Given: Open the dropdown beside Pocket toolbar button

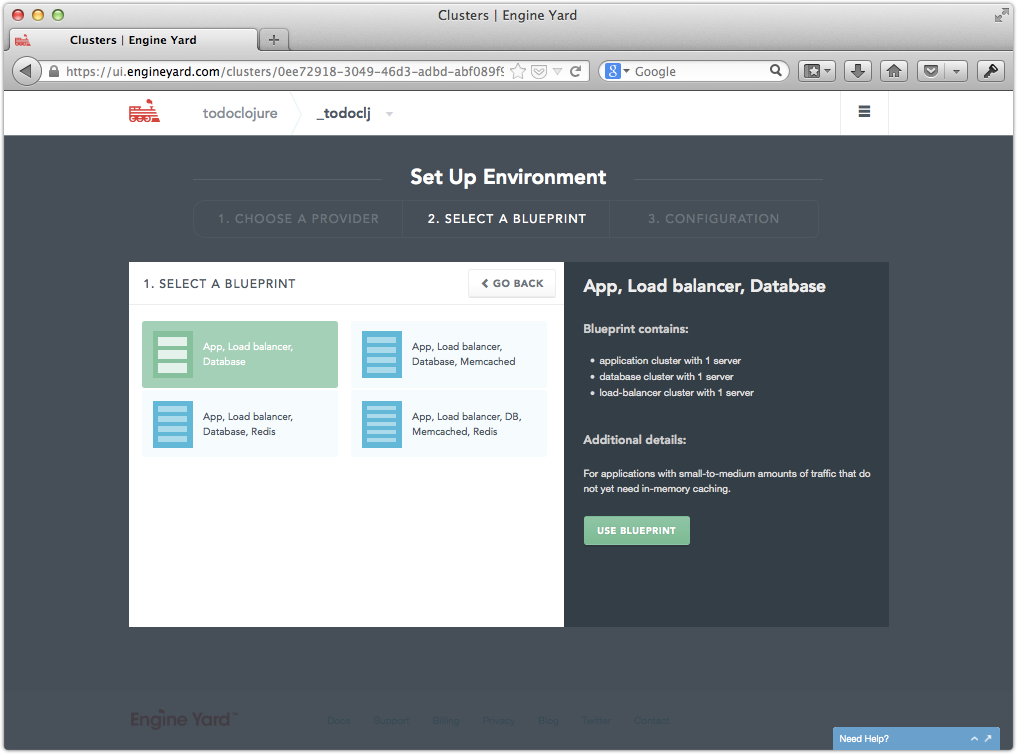Looking at the screenshot, I should (x=956, y=71).
